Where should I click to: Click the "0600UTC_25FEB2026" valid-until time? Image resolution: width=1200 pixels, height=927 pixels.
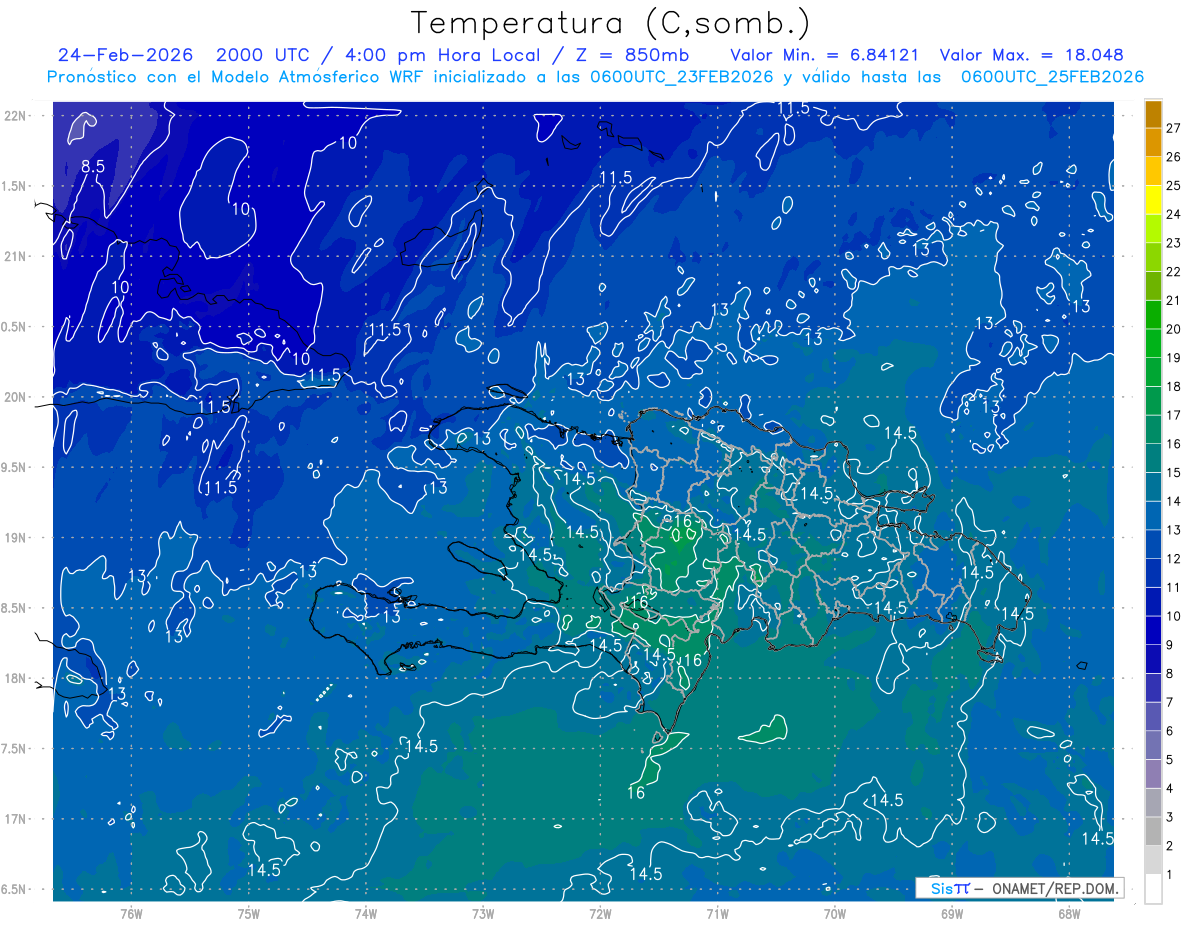tap(1052, 77)
